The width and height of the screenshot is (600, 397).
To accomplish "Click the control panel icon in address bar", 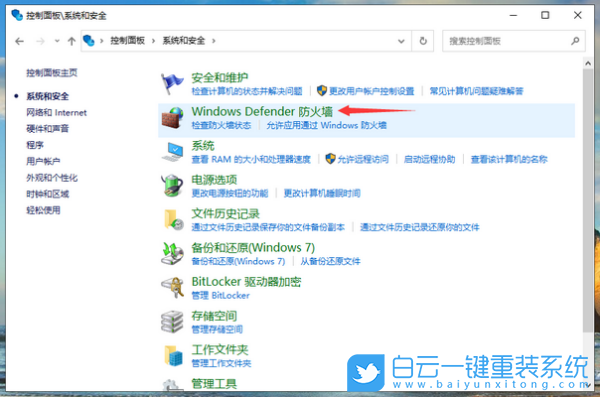I will (x=88, y=41).
